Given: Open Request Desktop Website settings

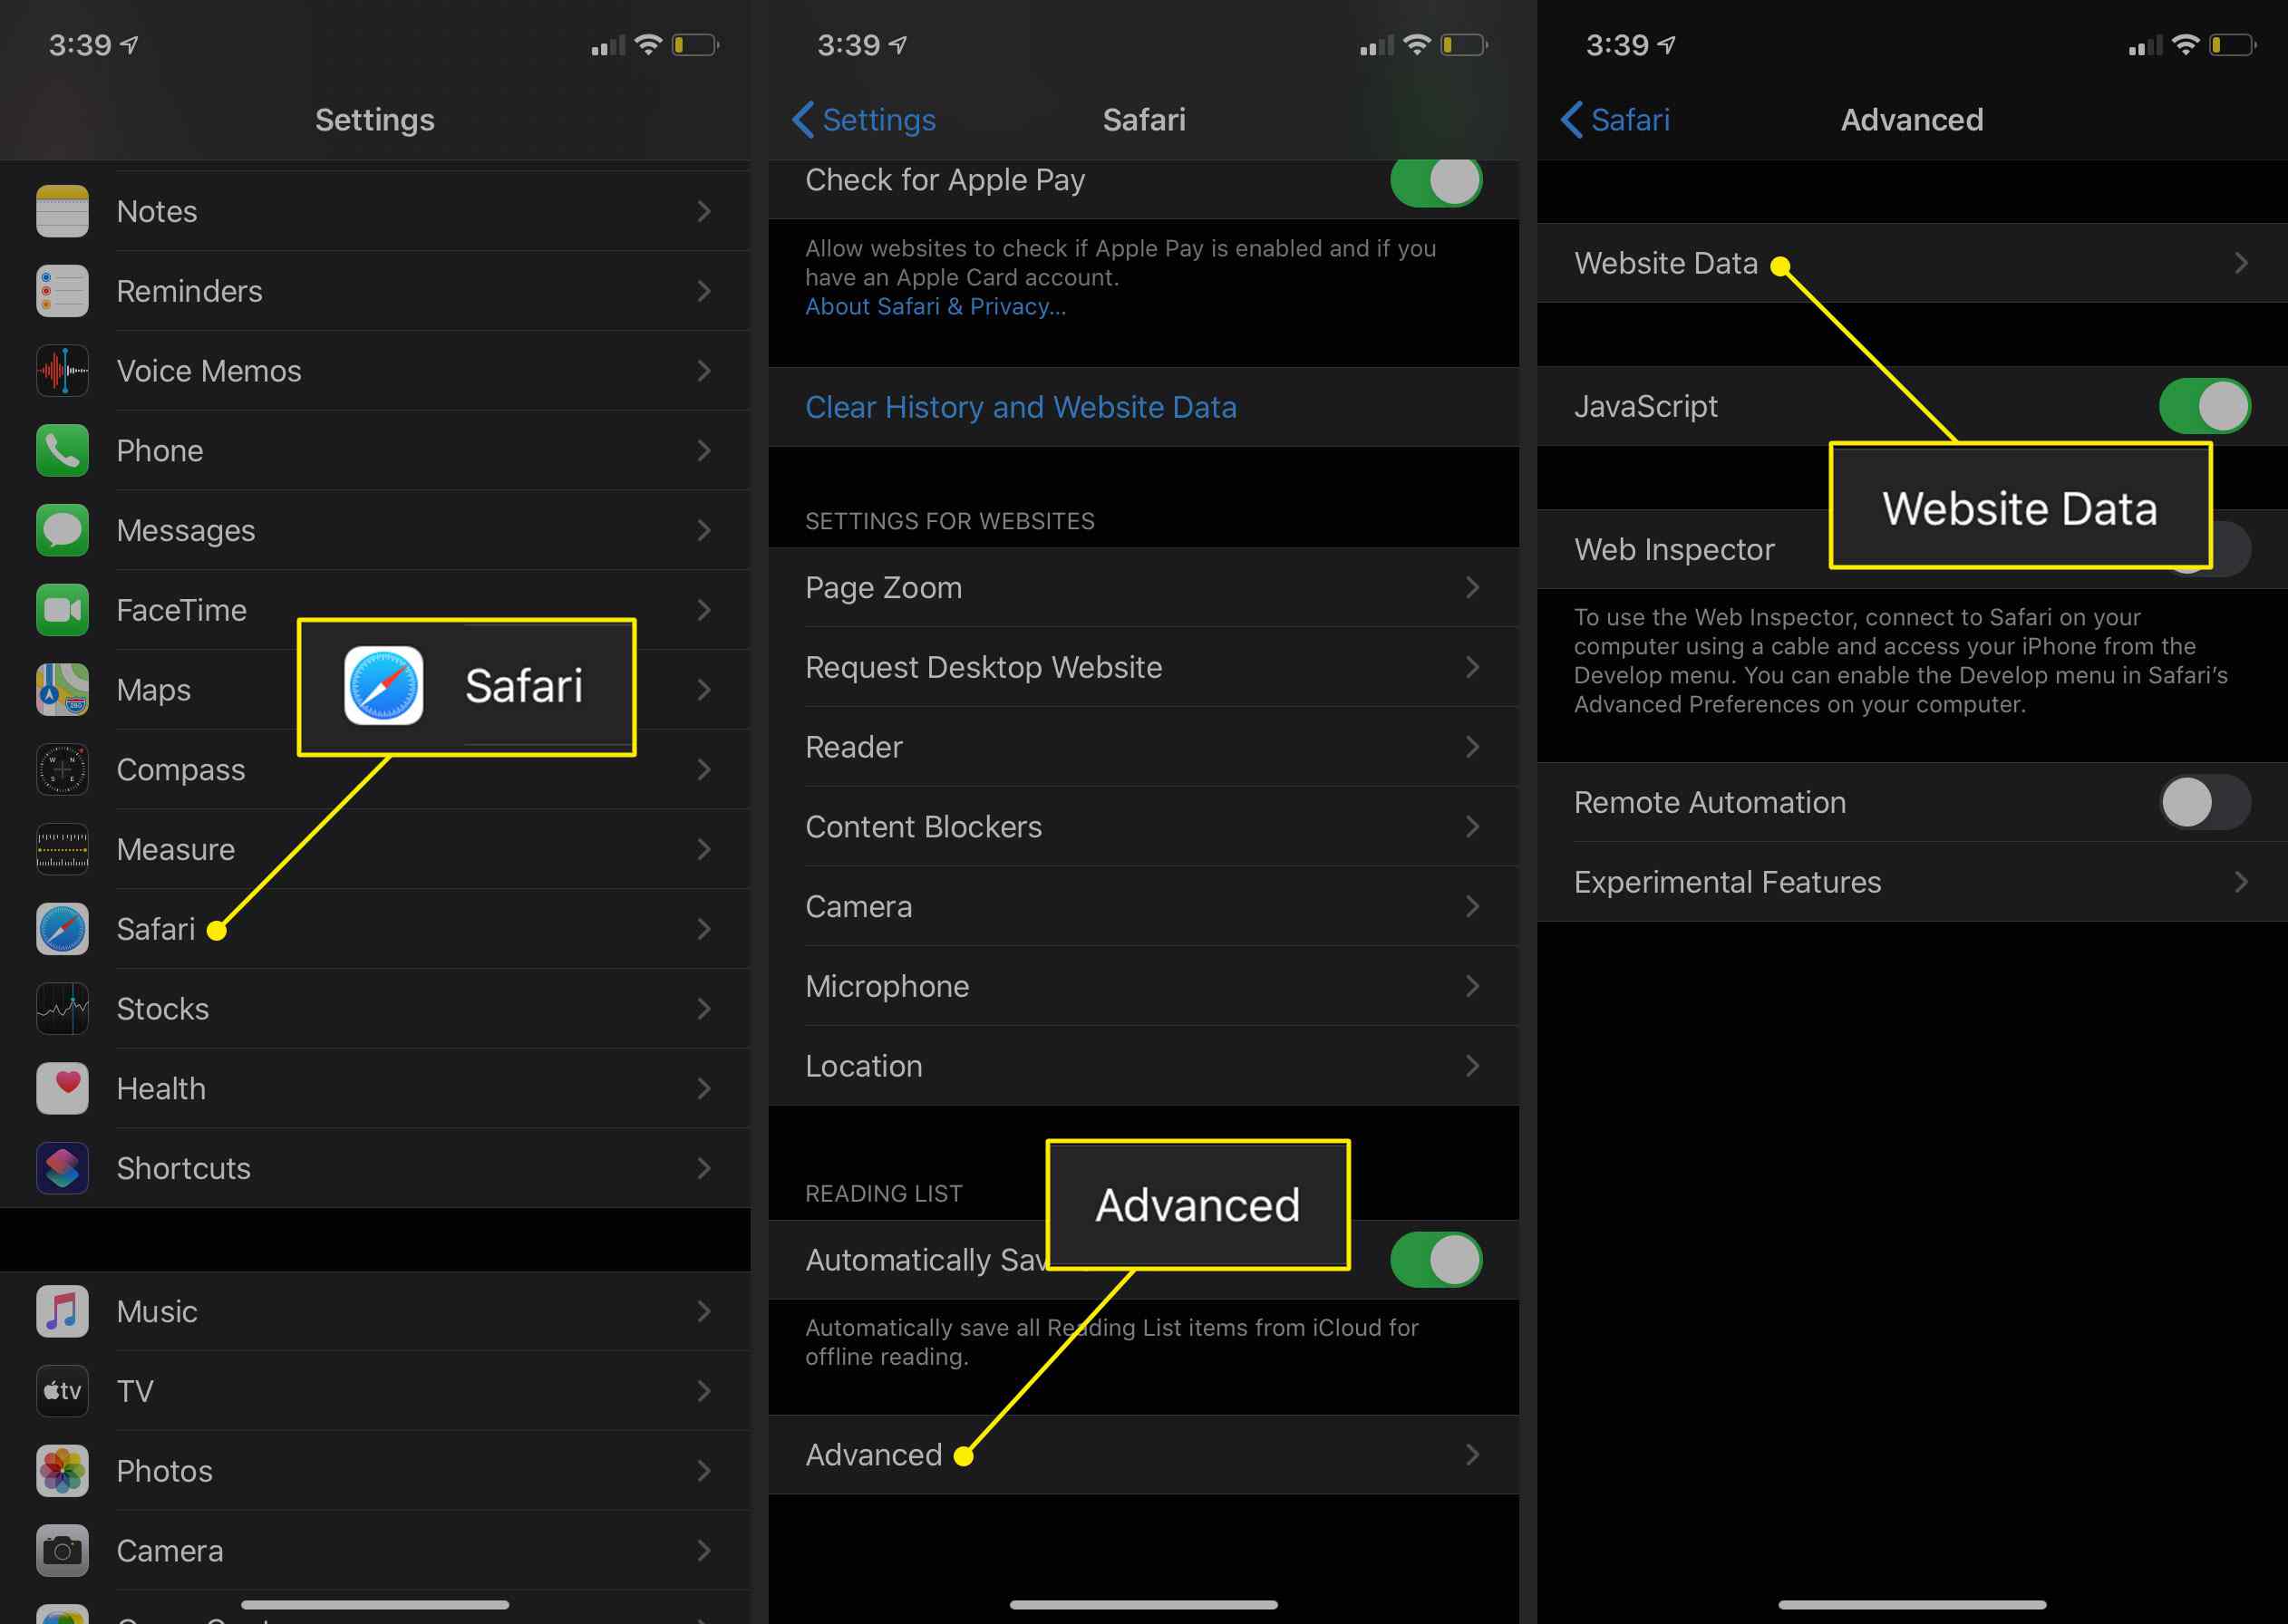Looking at the screenshot, I should [x=1144, y=666].
